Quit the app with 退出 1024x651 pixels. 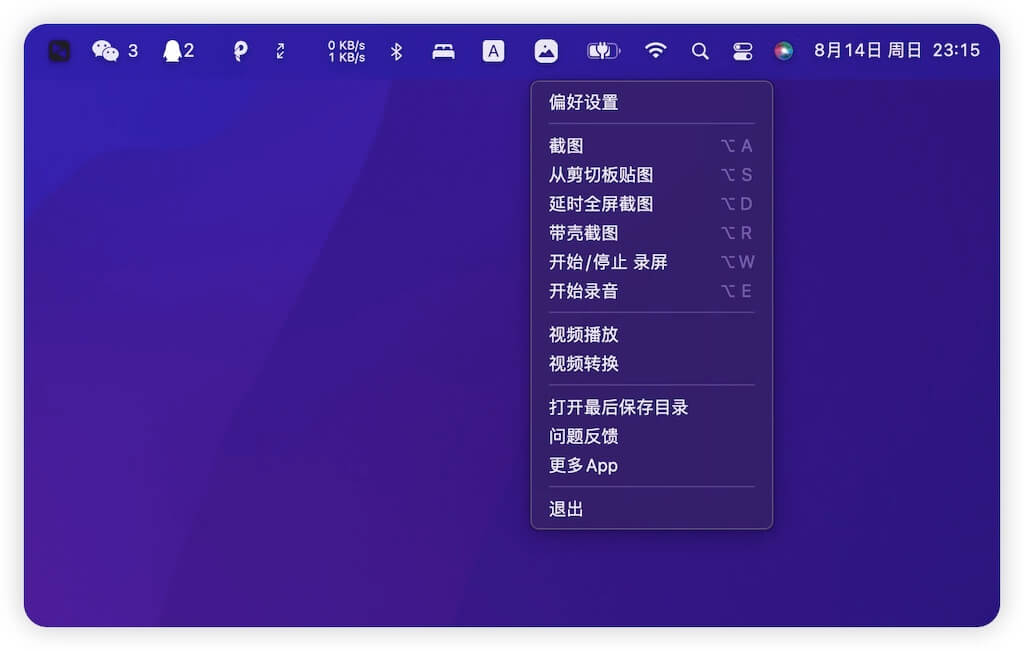[566, 509]
